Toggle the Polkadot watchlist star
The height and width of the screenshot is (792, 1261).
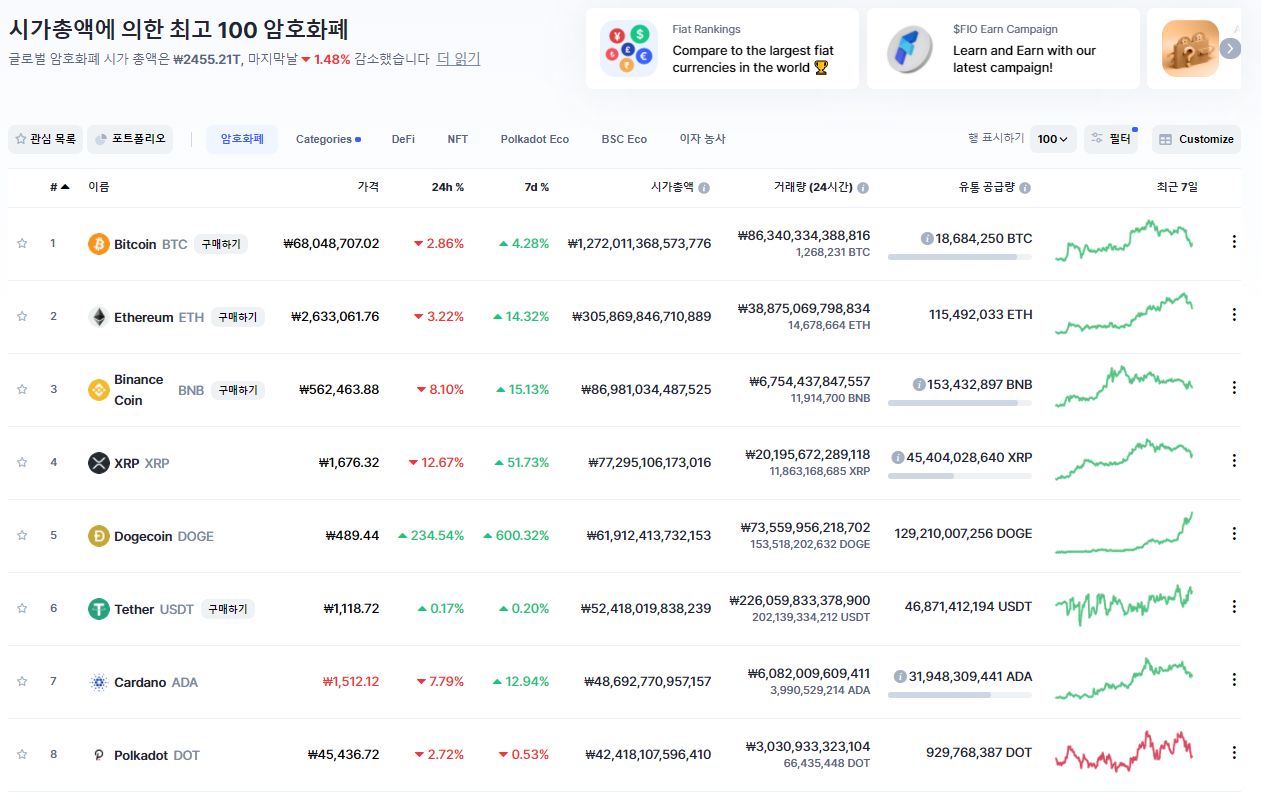coord(21,755)
